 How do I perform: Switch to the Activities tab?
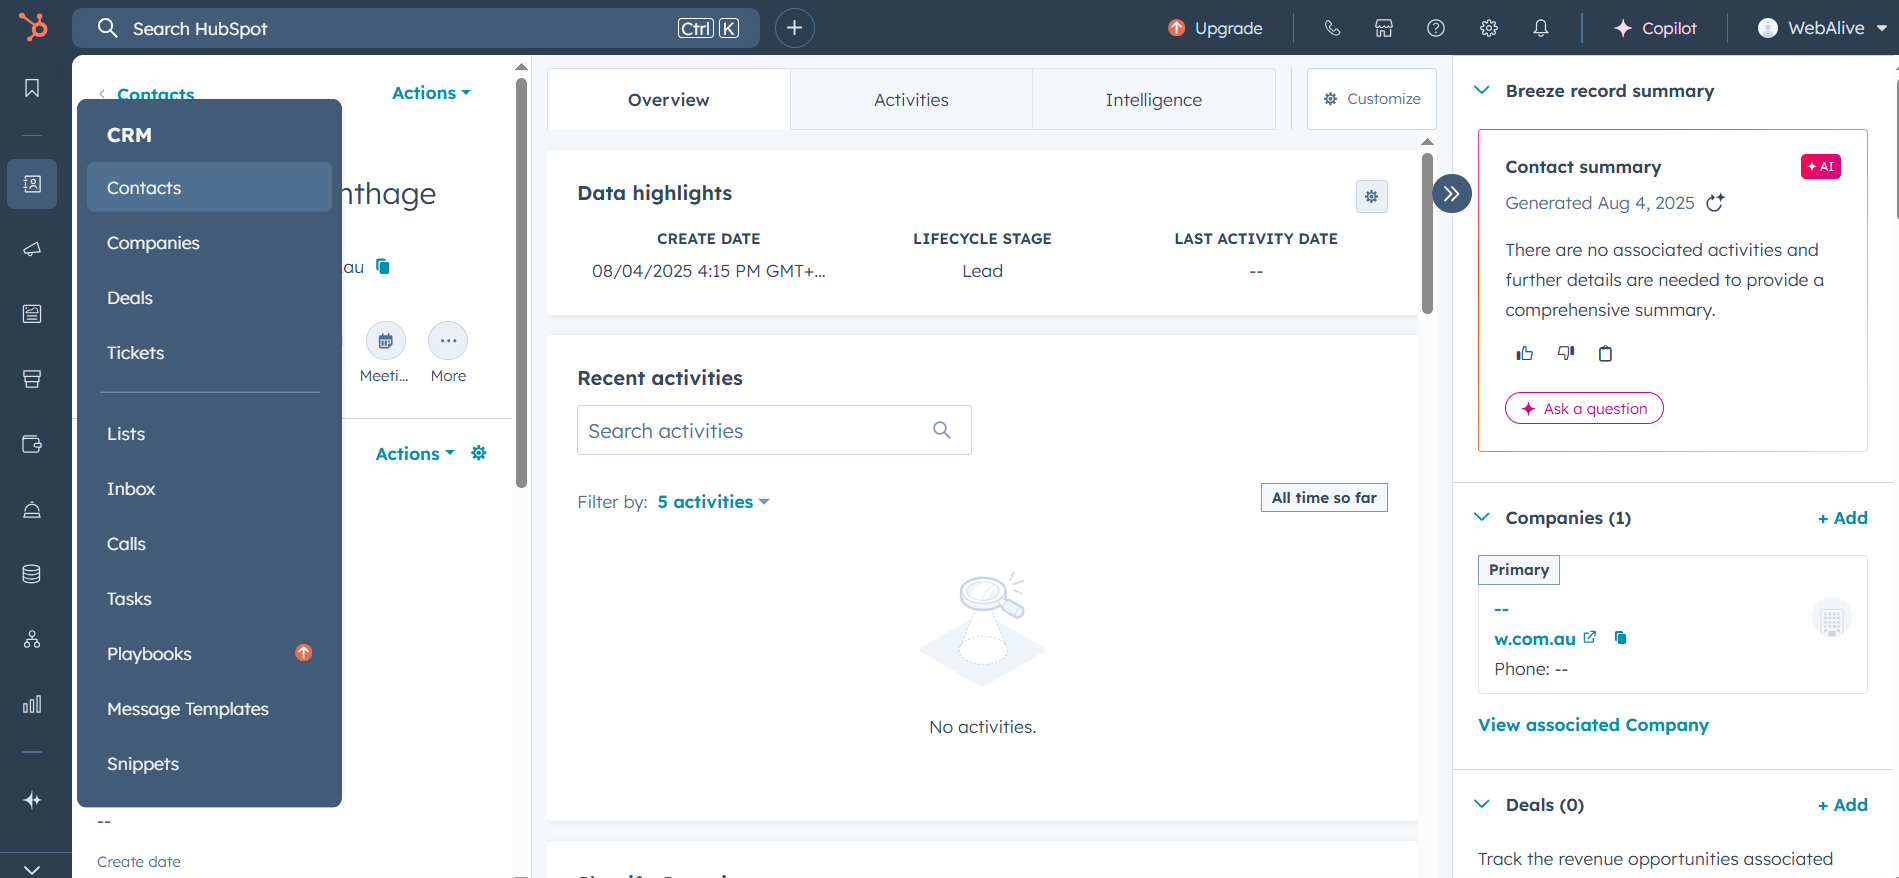click(x=911, y=99)
